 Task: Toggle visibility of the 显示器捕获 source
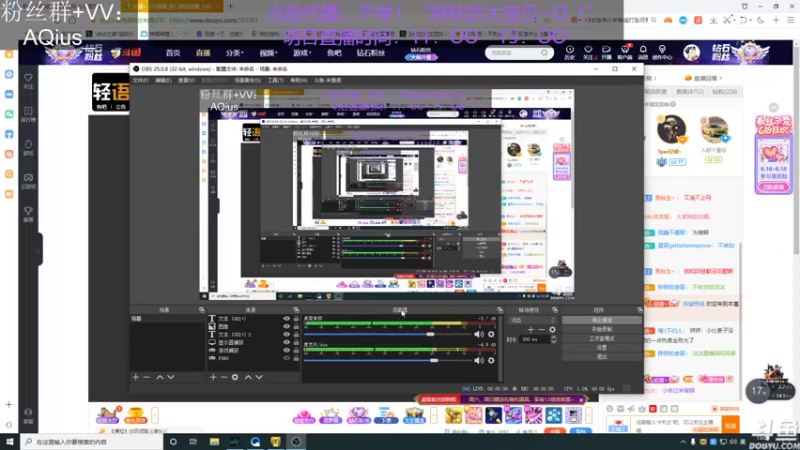(x=286, y=342)
